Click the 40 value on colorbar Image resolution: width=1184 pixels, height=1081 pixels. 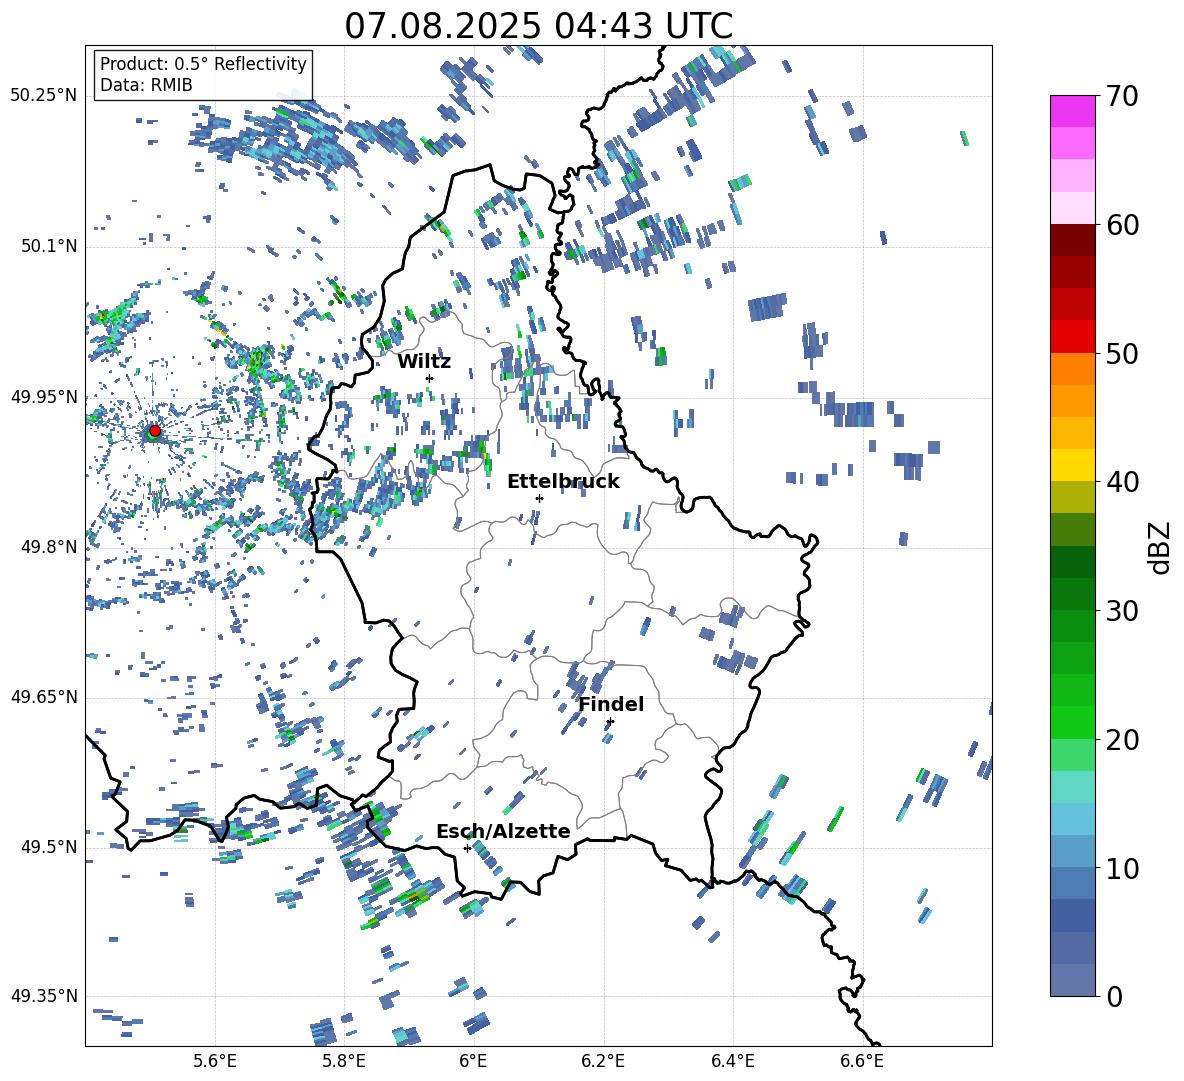[x=1122, y=482]
